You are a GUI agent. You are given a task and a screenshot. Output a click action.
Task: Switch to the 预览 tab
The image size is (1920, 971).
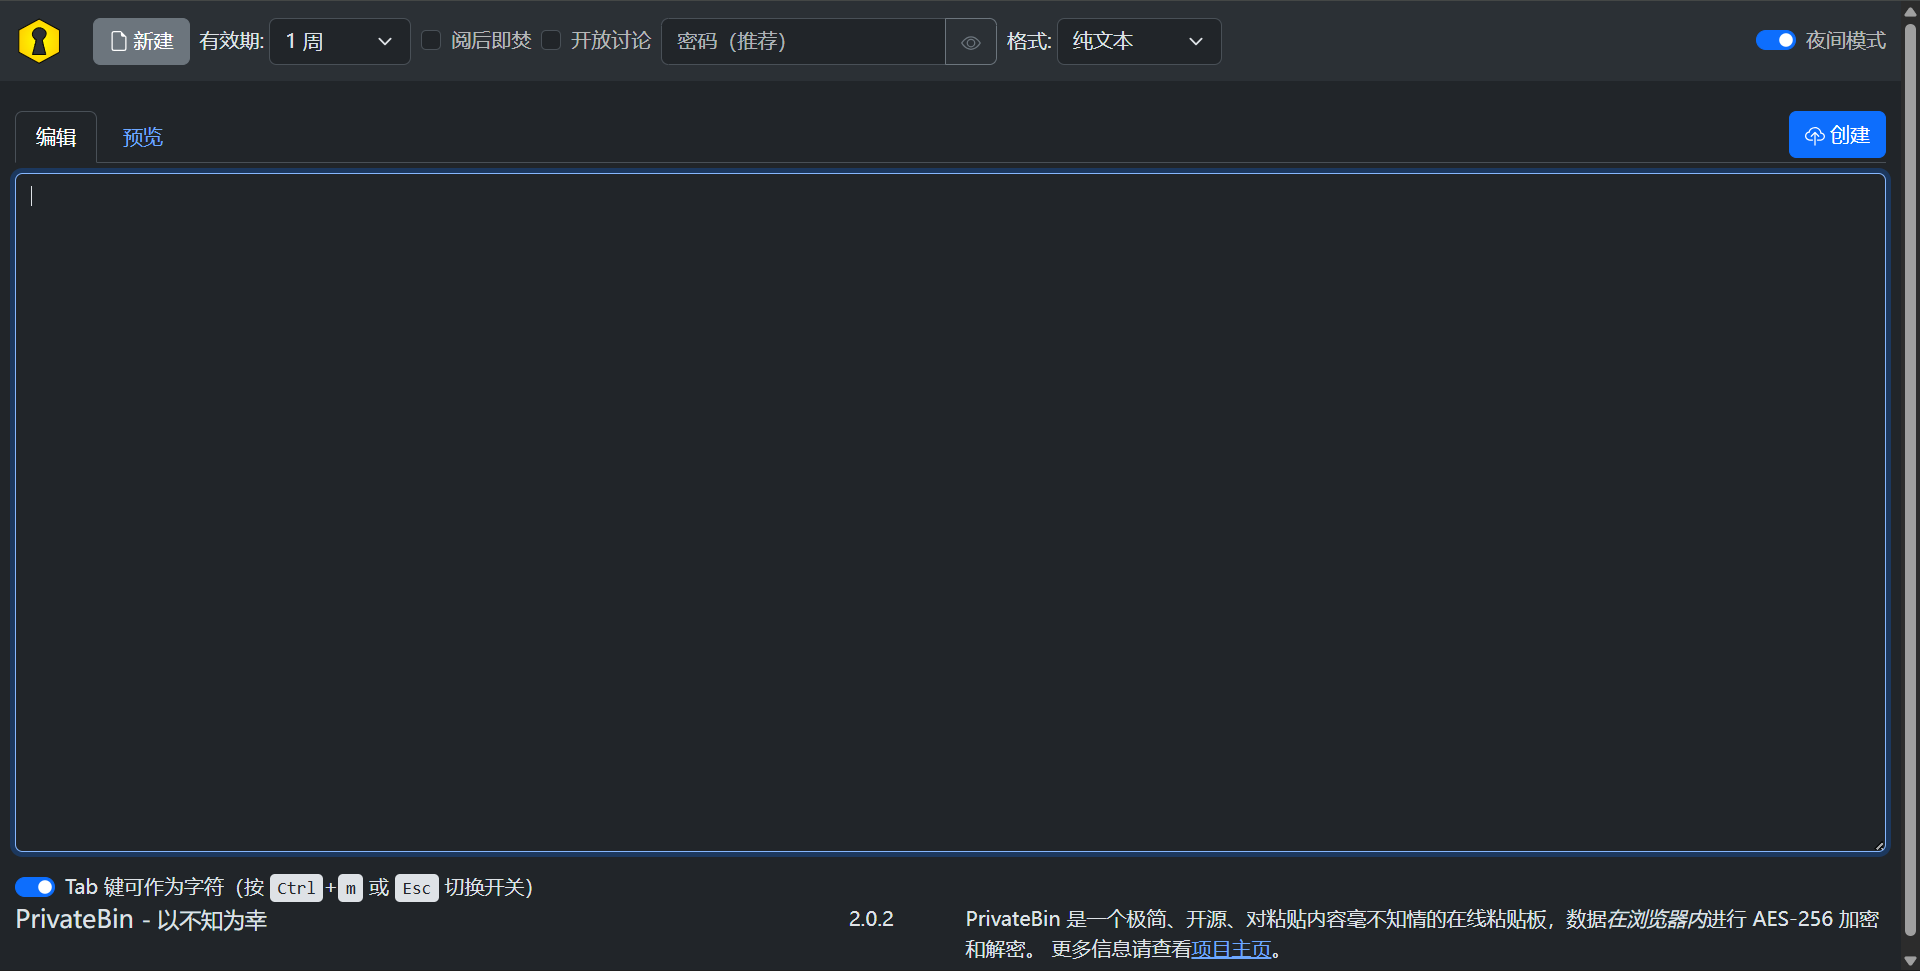142,137
